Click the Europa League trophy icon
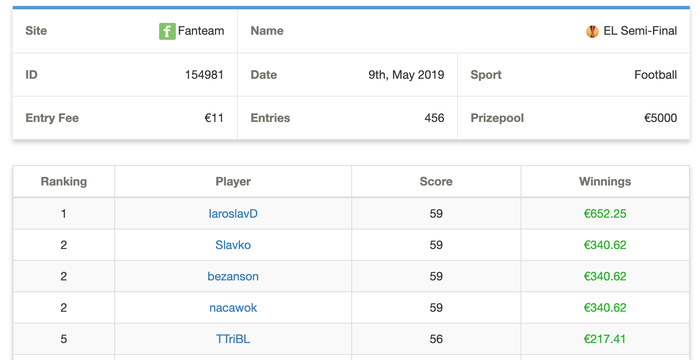This screenshot has height=360, width=700. pyautogui.click(x=592, y=31)
